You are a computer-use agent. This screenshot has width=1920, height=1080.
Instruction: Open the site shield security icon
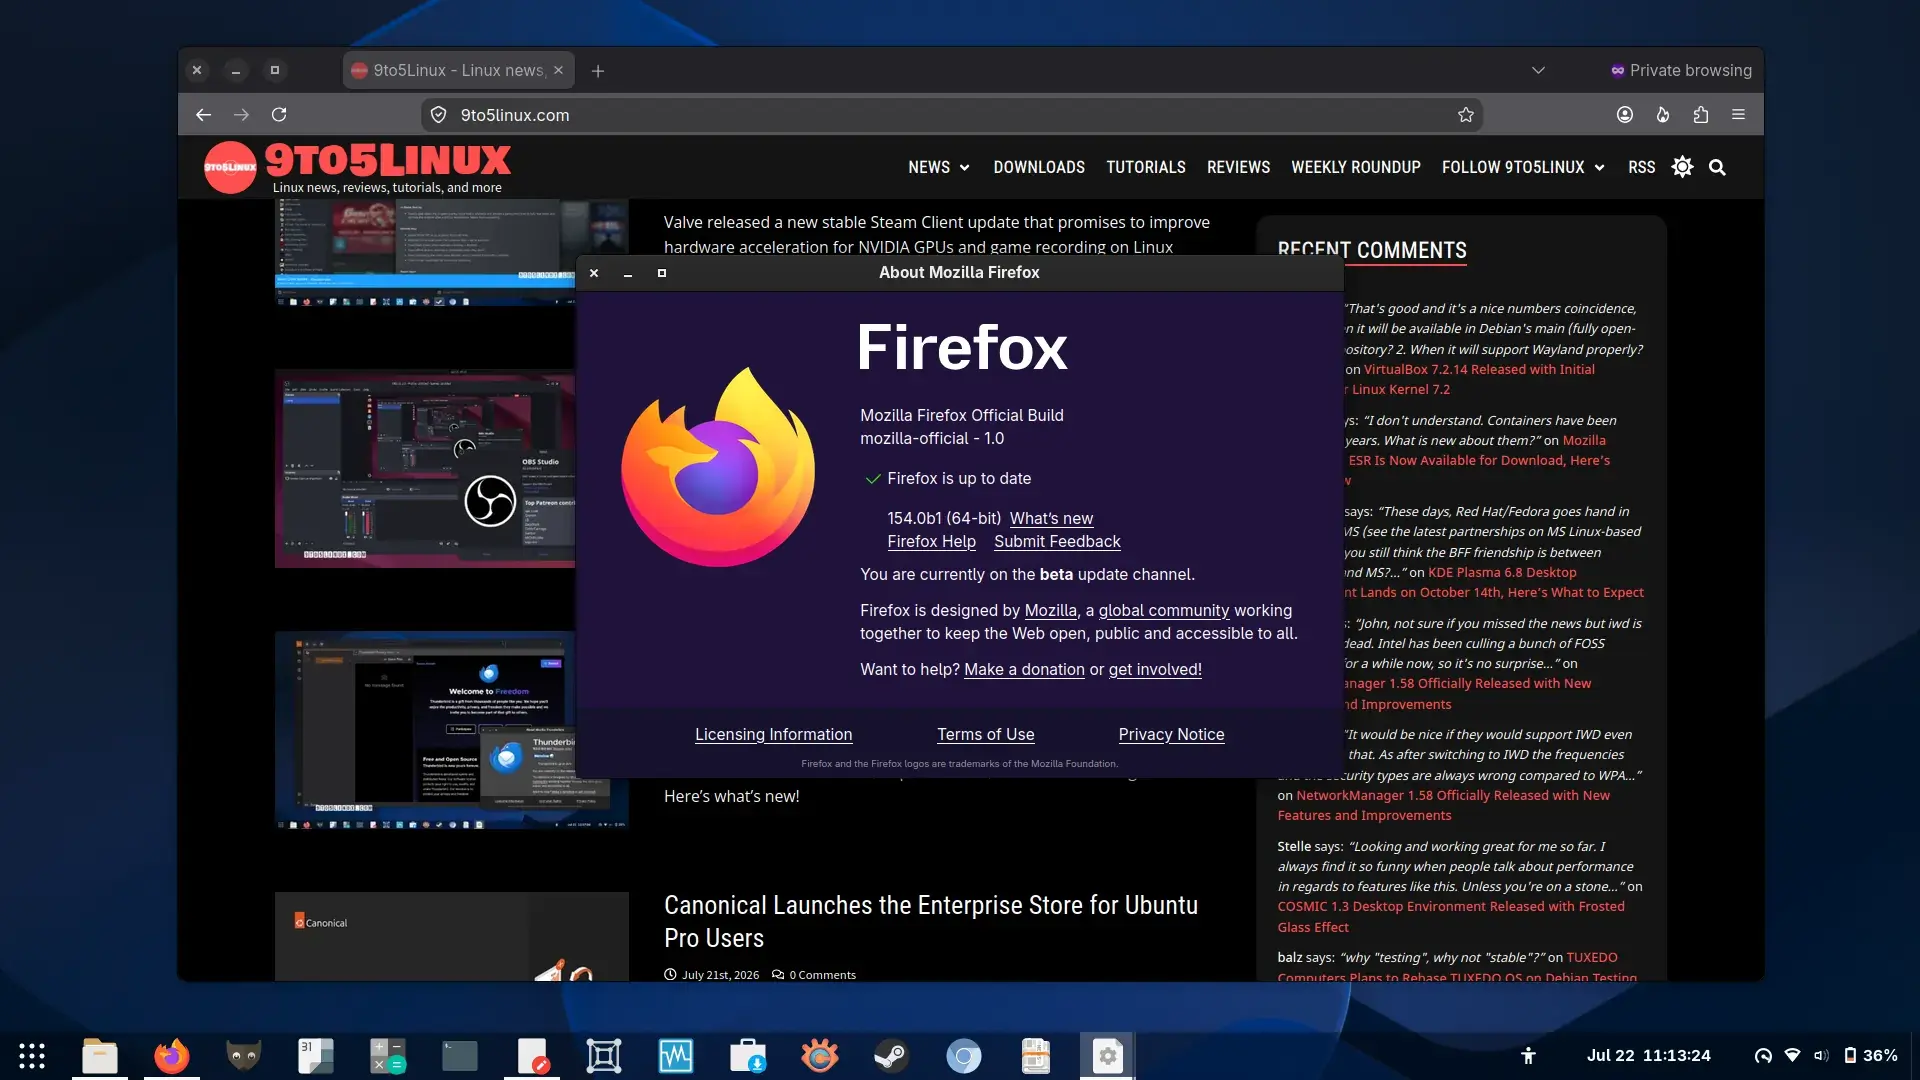(438, 115)
